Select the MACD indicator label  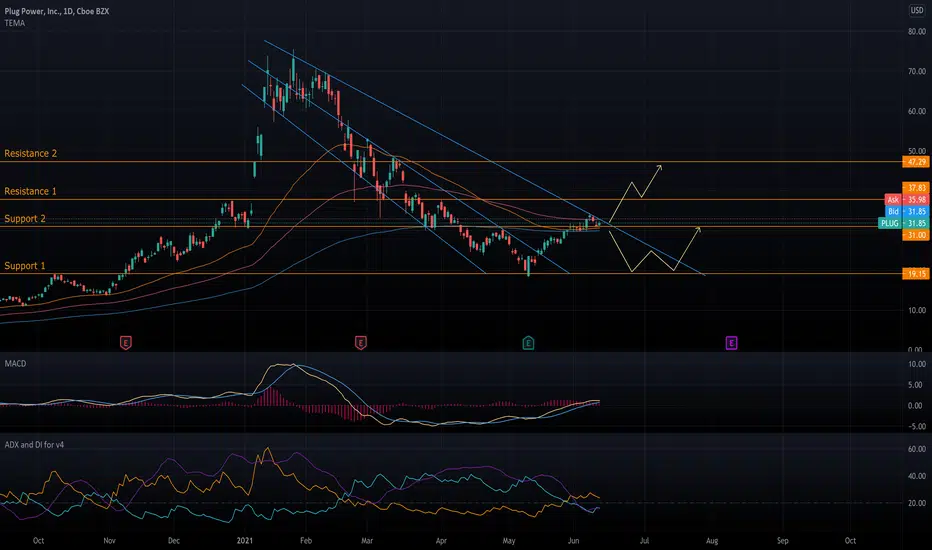(x=15, y=363)
